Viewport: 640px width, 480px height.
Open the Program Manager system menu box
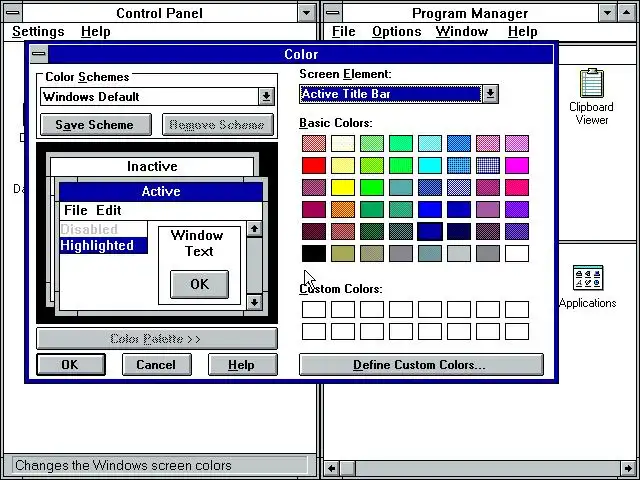coord(333,13)
